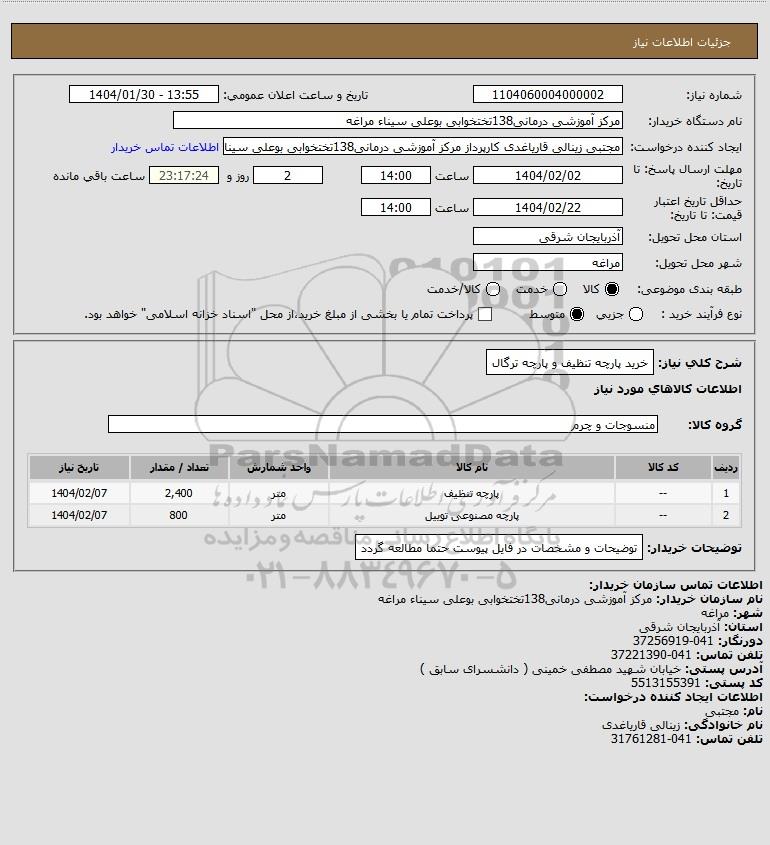Screen dimensions: 770x845
Task: Open اطلاعات تماس خریدار link
Action: pyautogui.click(x=165, y=147)
